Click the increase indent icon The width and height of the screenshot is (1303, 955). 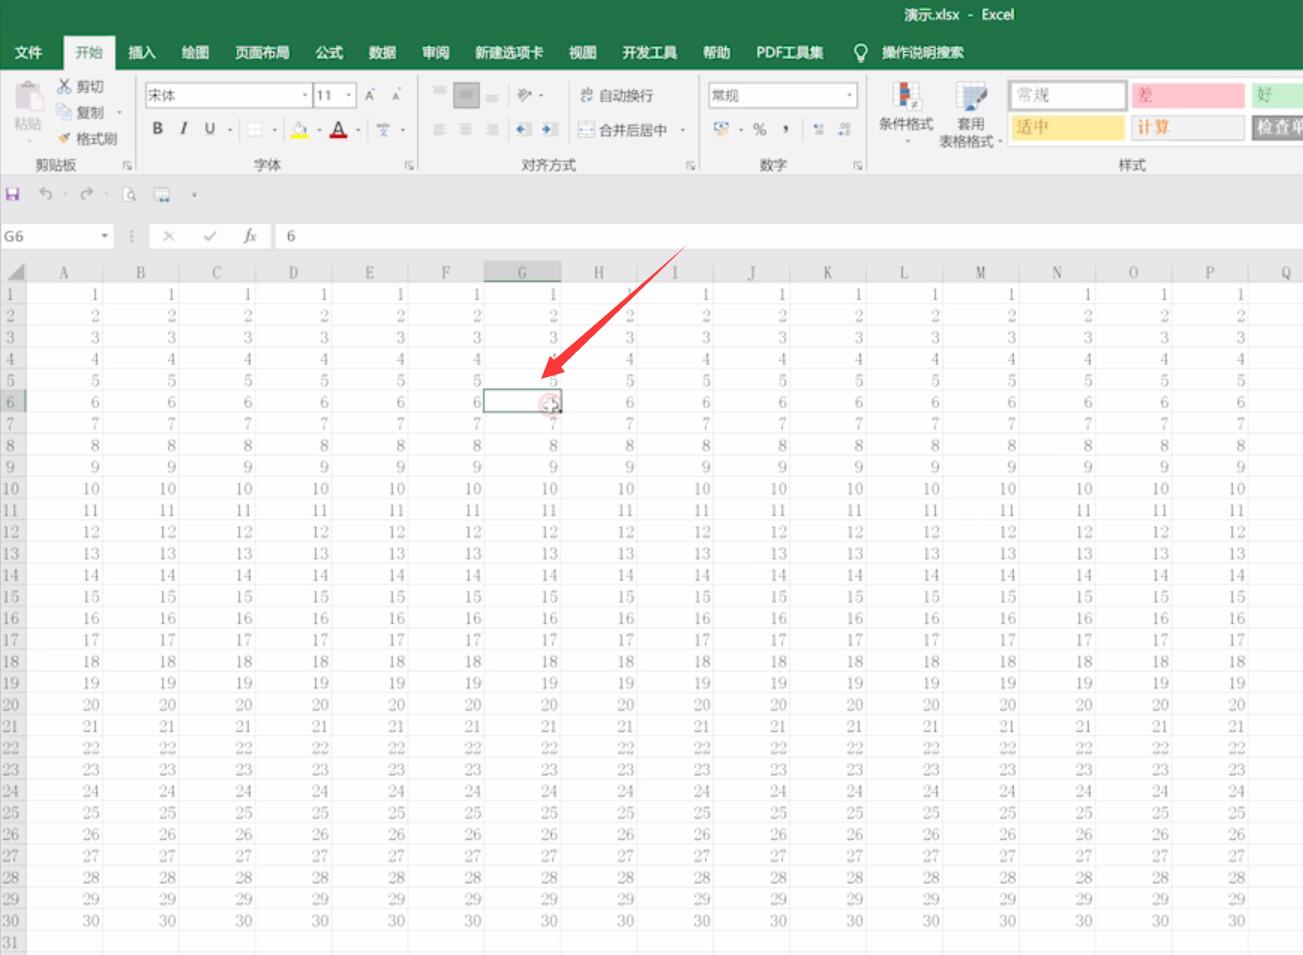548,129
